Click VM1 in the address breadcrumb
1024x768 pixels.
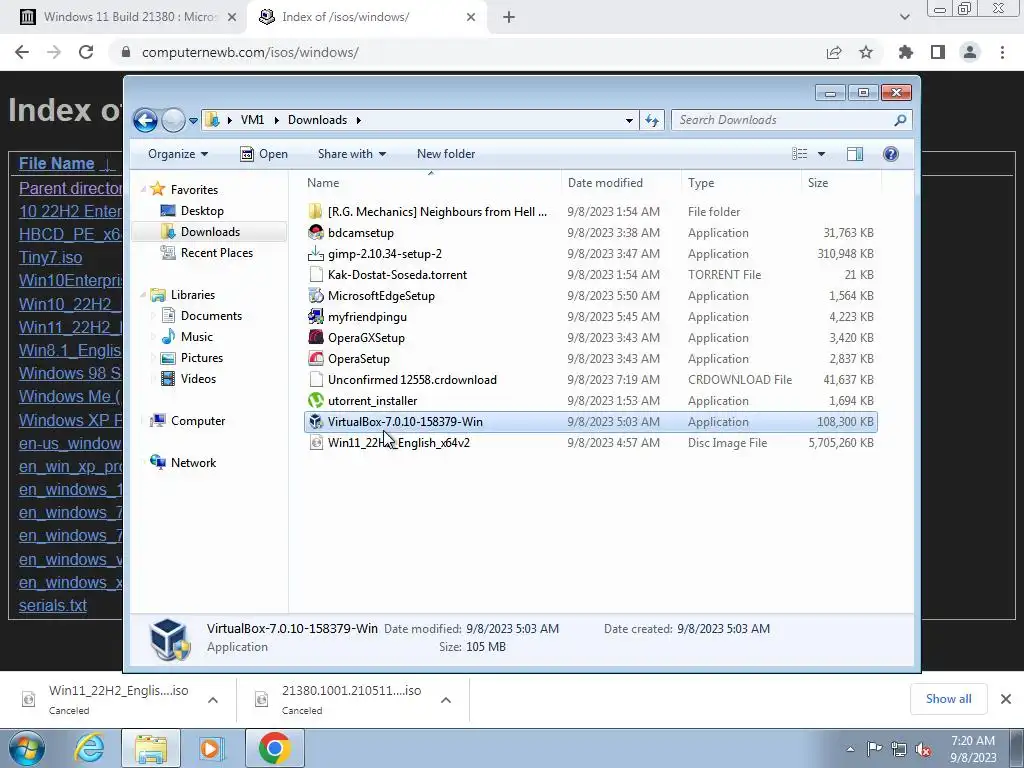(252, 120)
